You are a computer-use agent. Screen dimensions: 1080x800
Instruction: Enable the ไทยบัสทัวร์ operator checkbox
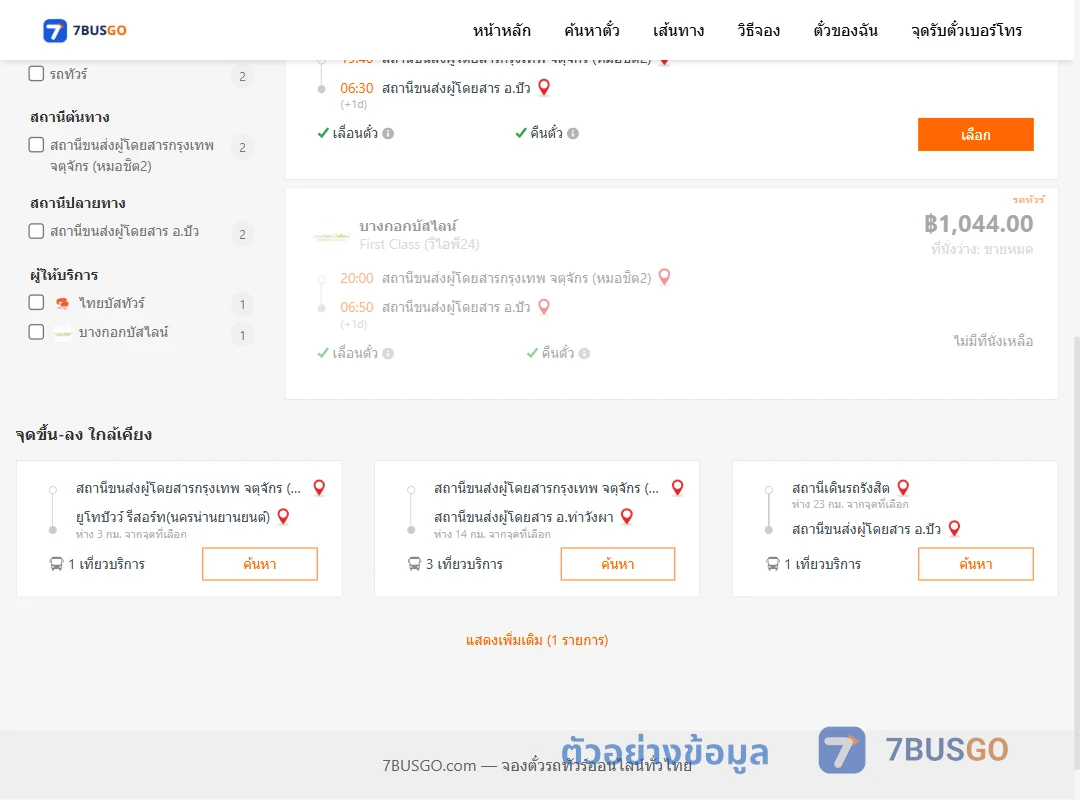click(x=37, y=302)
